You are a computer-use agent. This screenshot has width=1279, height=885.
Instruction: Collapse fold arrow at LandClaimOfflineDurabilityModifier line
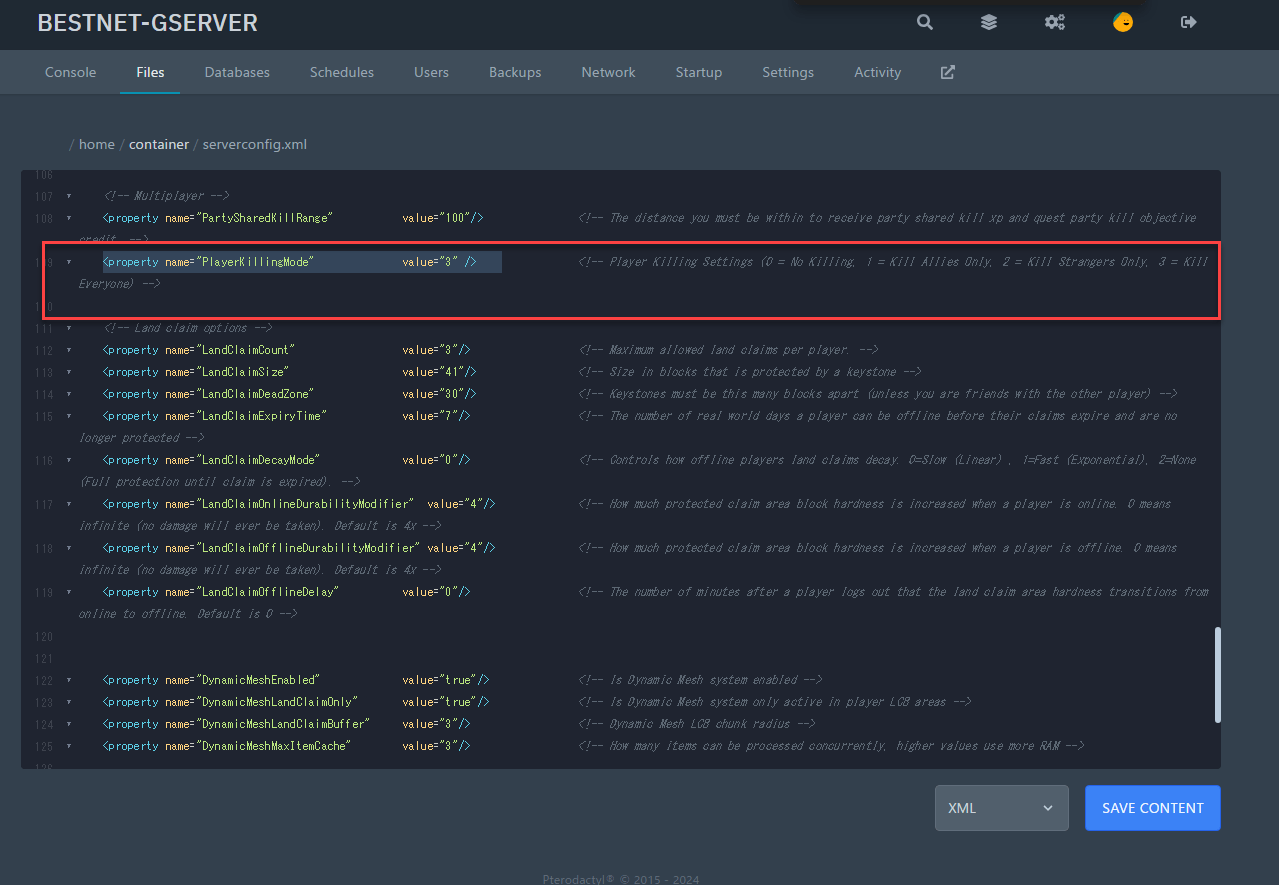69,548
